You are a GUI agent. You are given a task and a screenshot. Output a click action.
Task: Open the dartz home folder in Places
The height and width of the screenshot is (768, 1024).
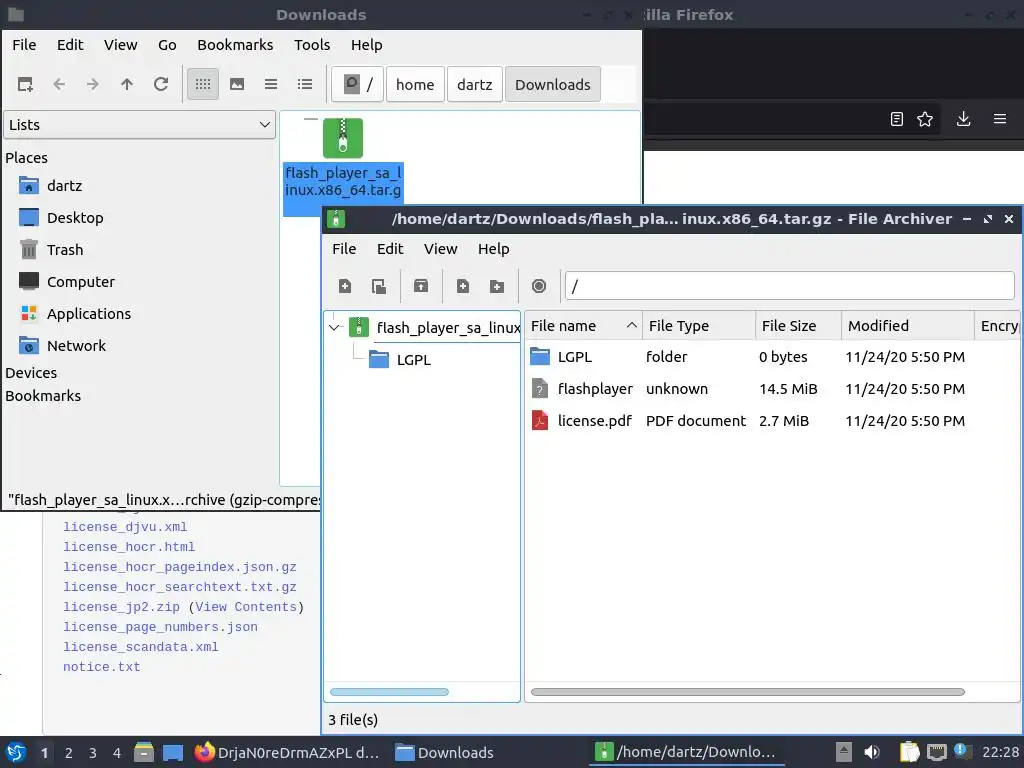(x=65, y=186)
